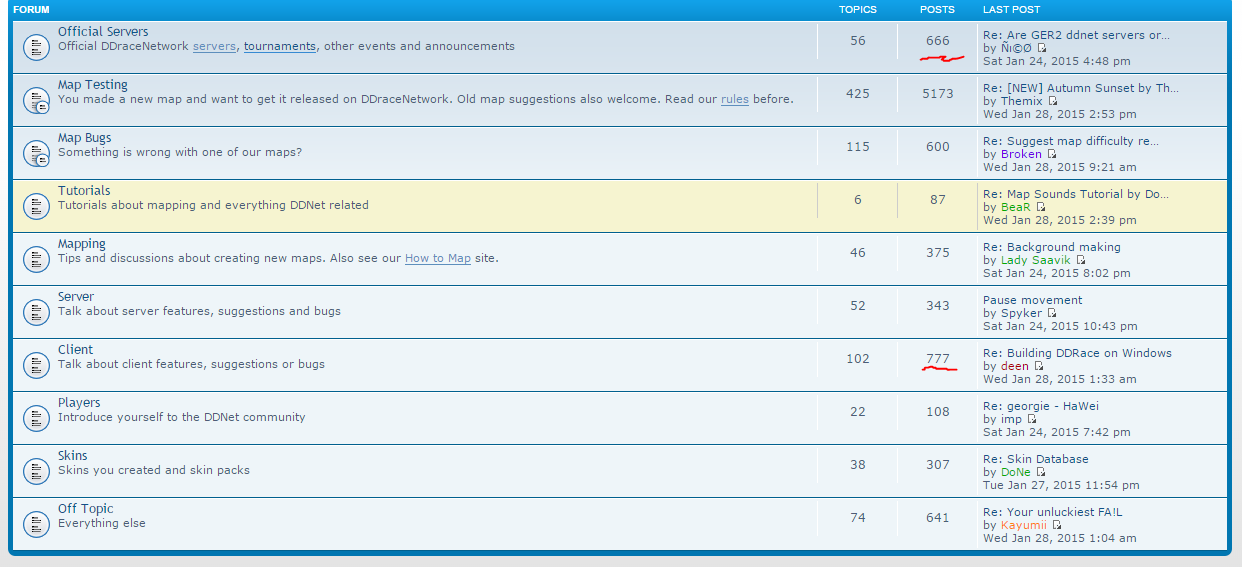The height and width of the screenshot is (567, 1242).
Task: View user profile of Lady Saavik
Action: pos(1035,260)
